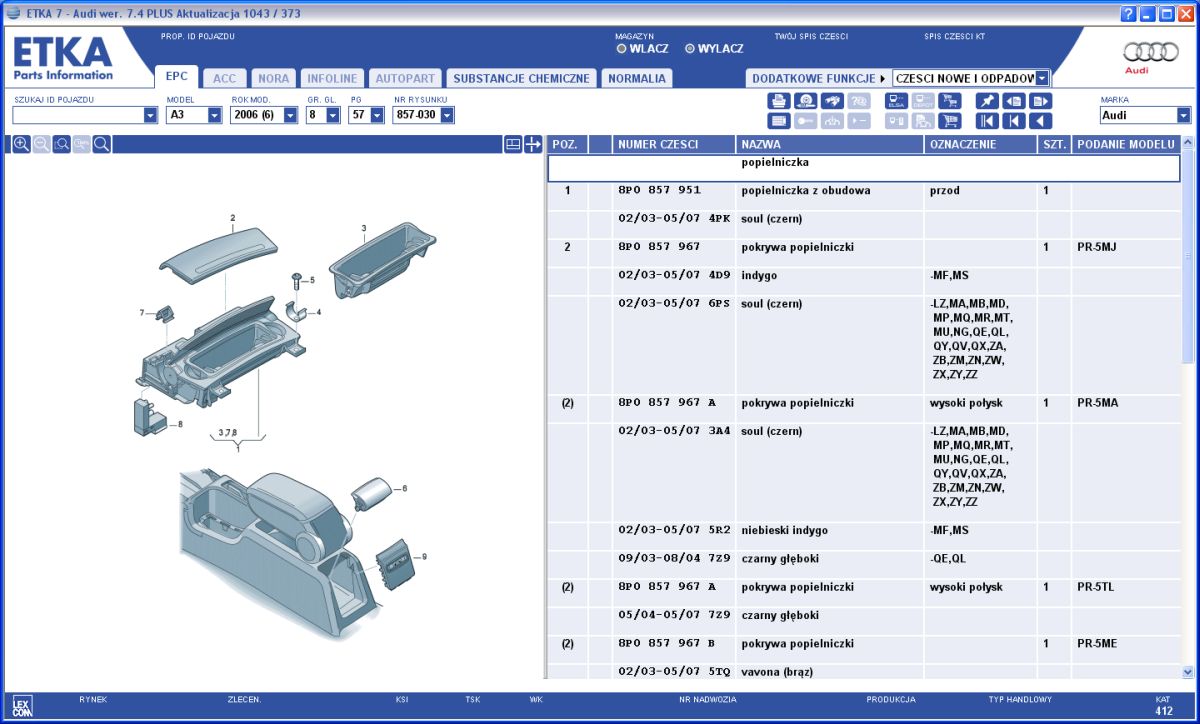Click the print icon in the toolbar

pyautogui.click(x=779, y=101)
